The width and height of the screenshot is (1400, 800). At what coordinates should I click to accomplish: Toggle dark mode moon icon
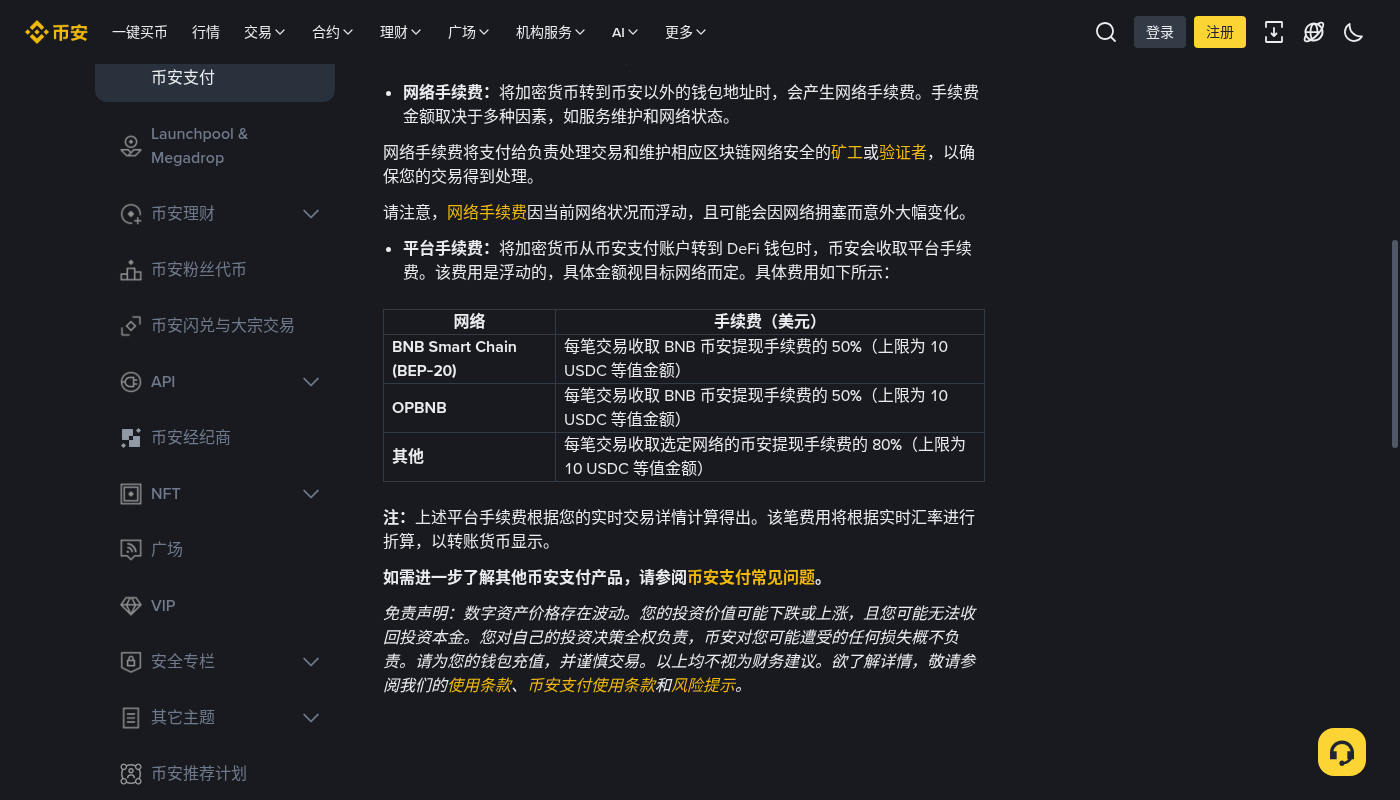click(1354, 32)
